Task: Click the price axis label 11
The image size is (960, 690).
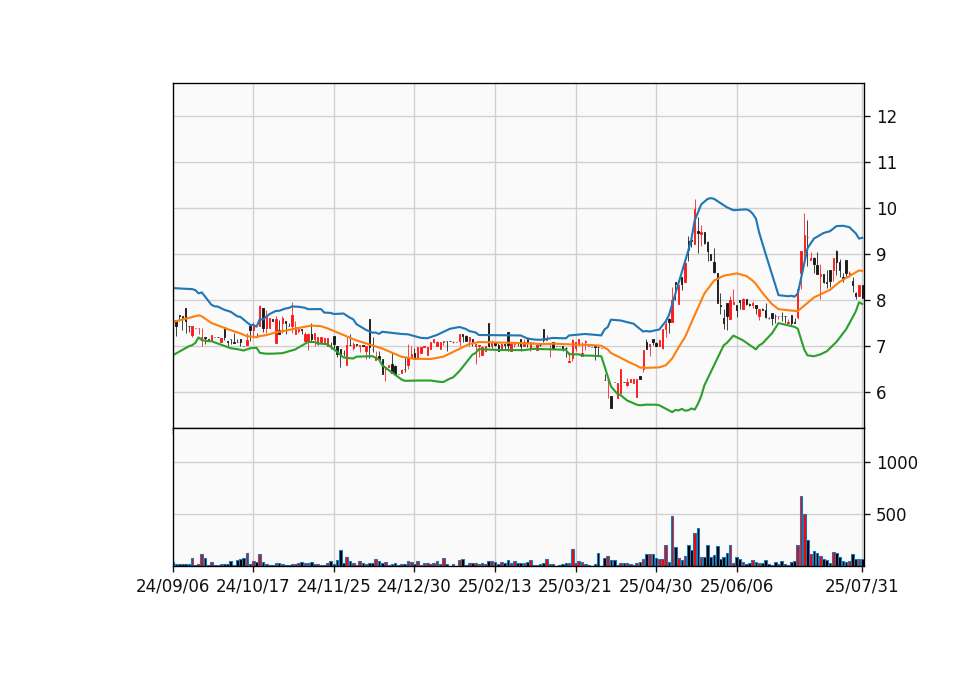Action: click(887, 163)
